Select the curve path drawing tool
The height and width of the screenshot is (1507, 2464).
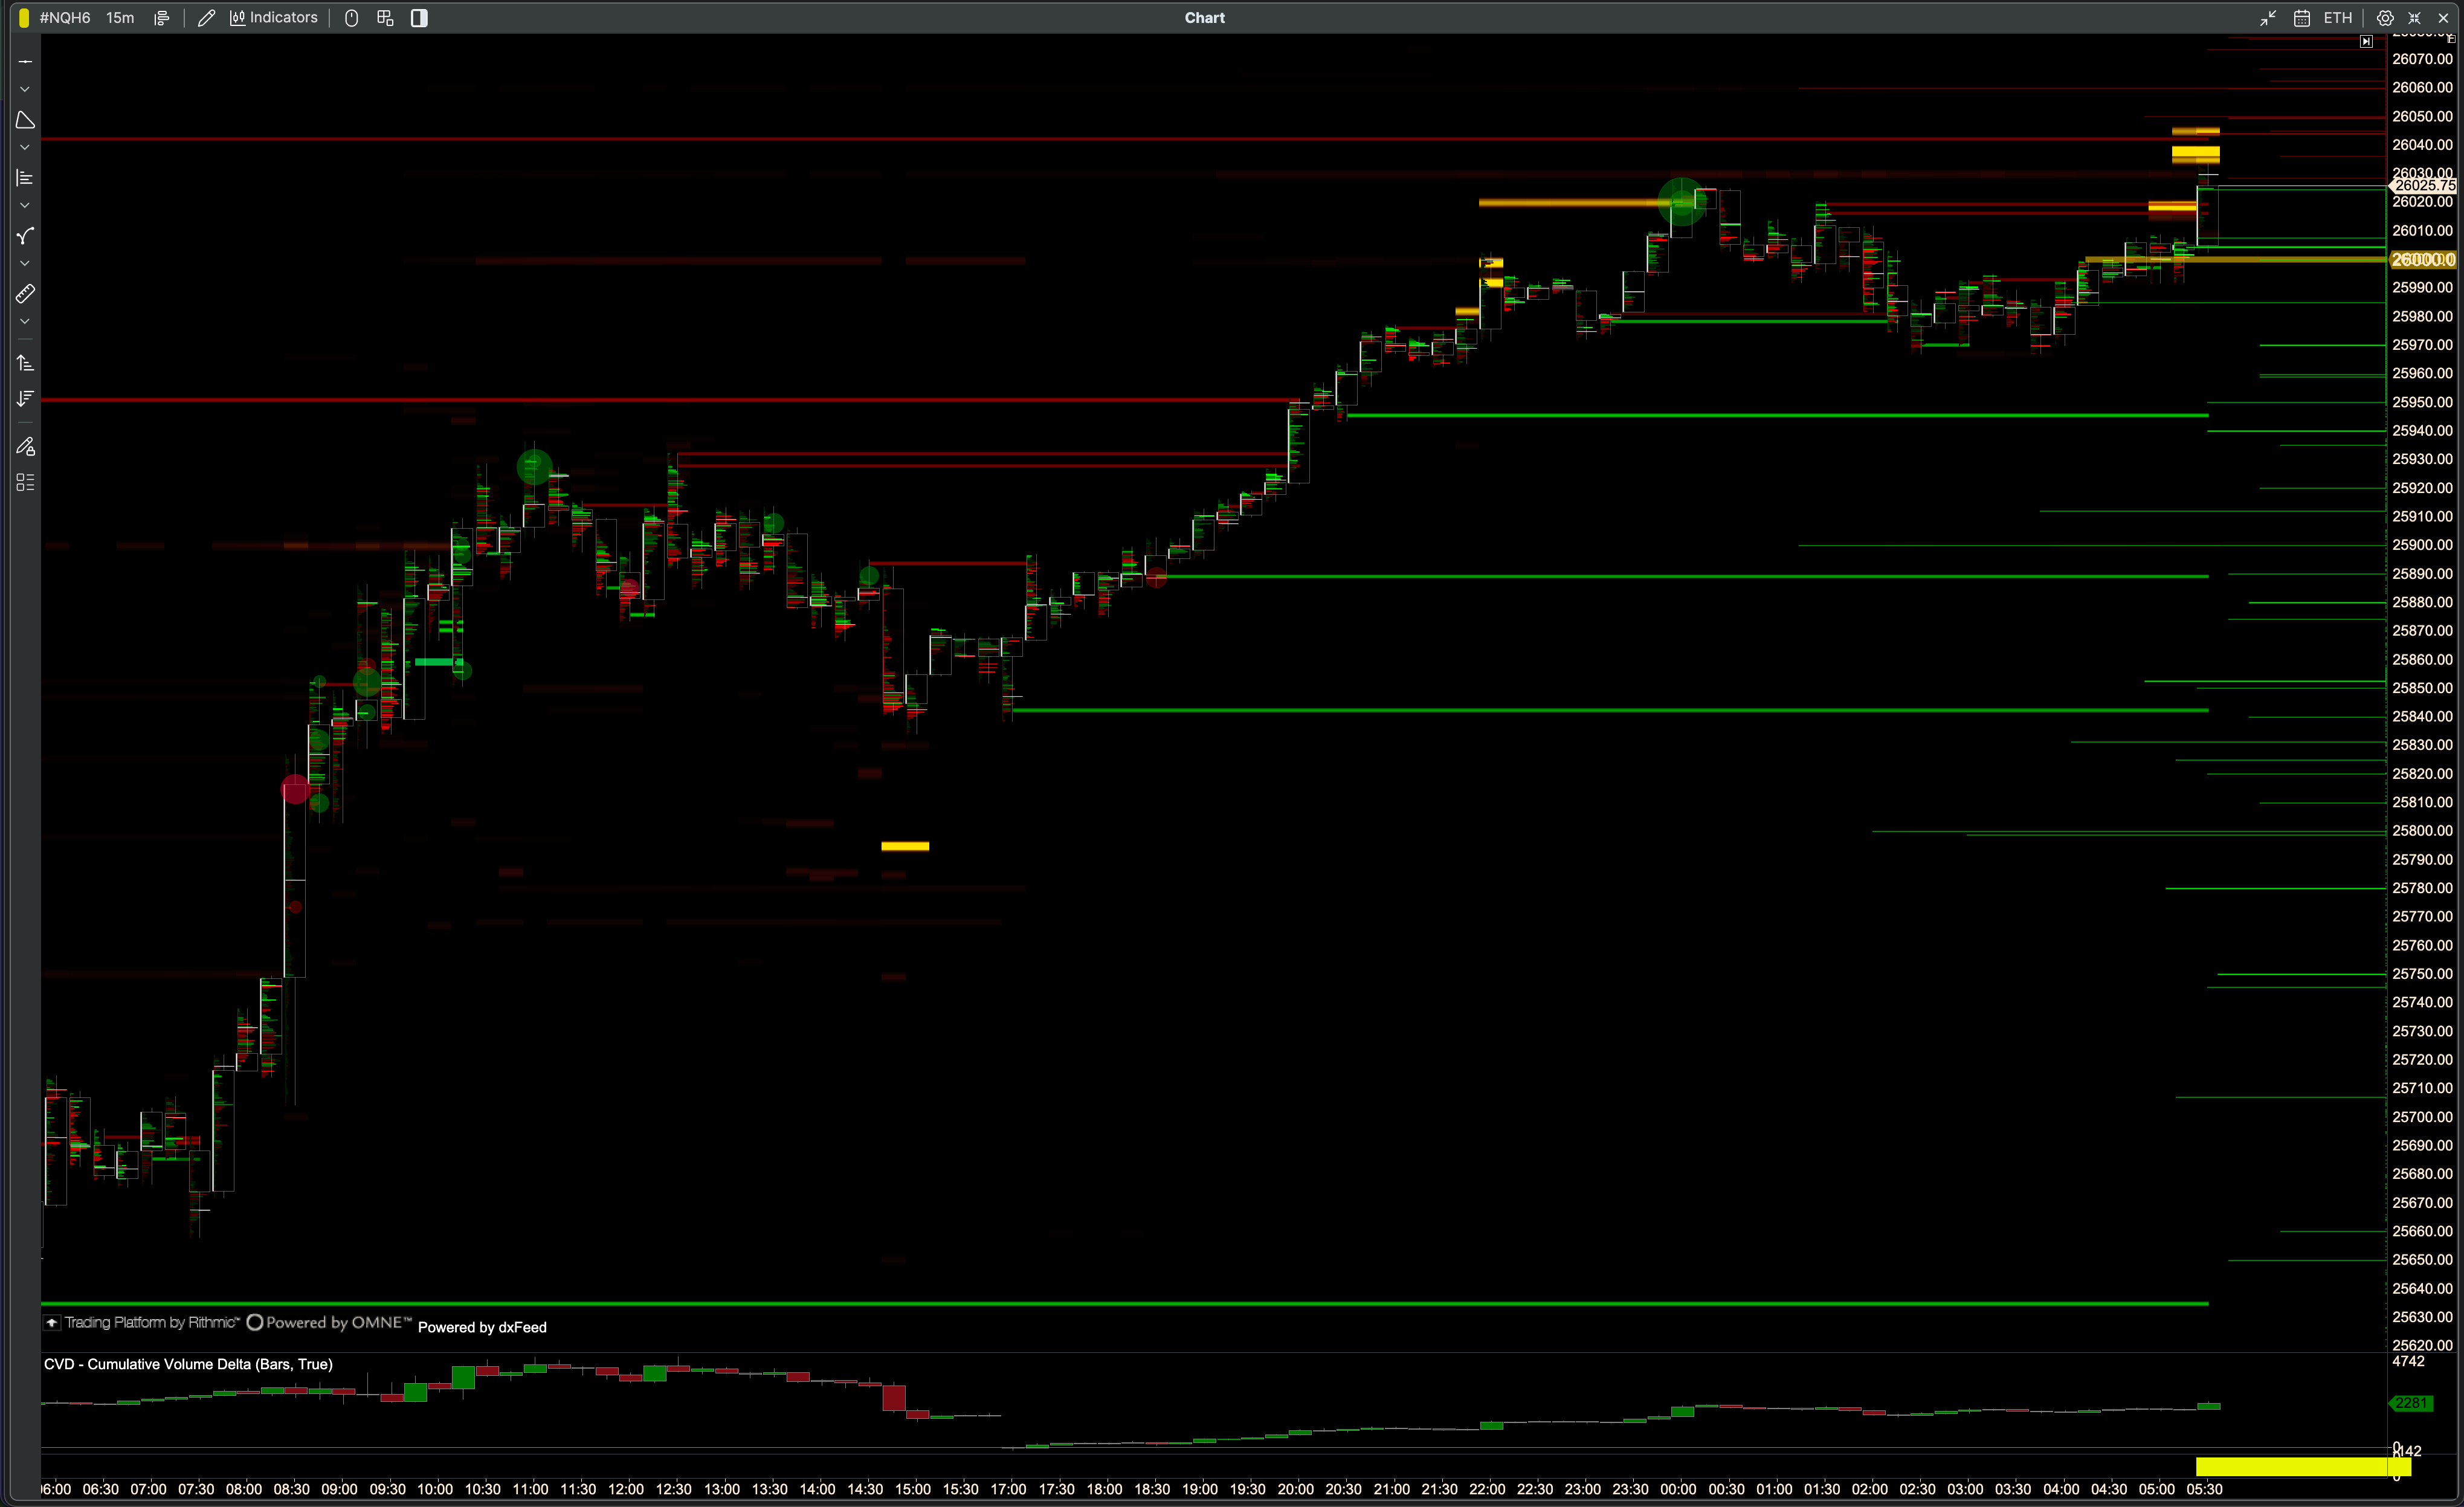pos(25,236)
